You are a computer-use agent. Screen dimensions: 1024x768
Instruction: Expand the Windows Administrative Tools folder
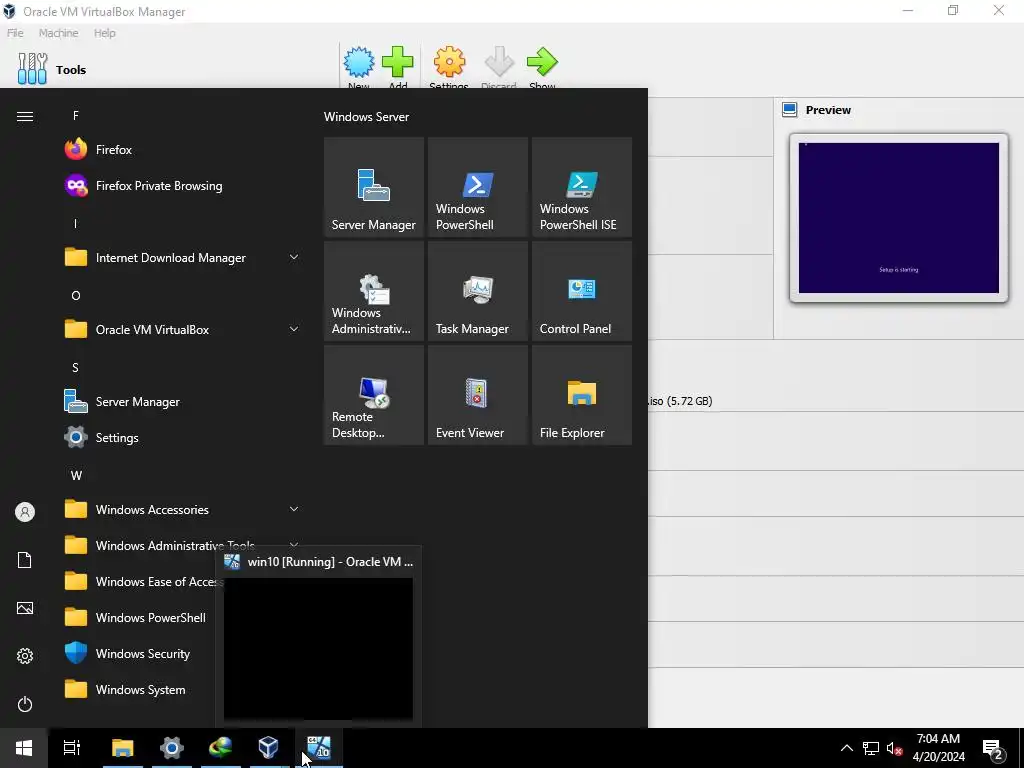click(x=183, y=543)
